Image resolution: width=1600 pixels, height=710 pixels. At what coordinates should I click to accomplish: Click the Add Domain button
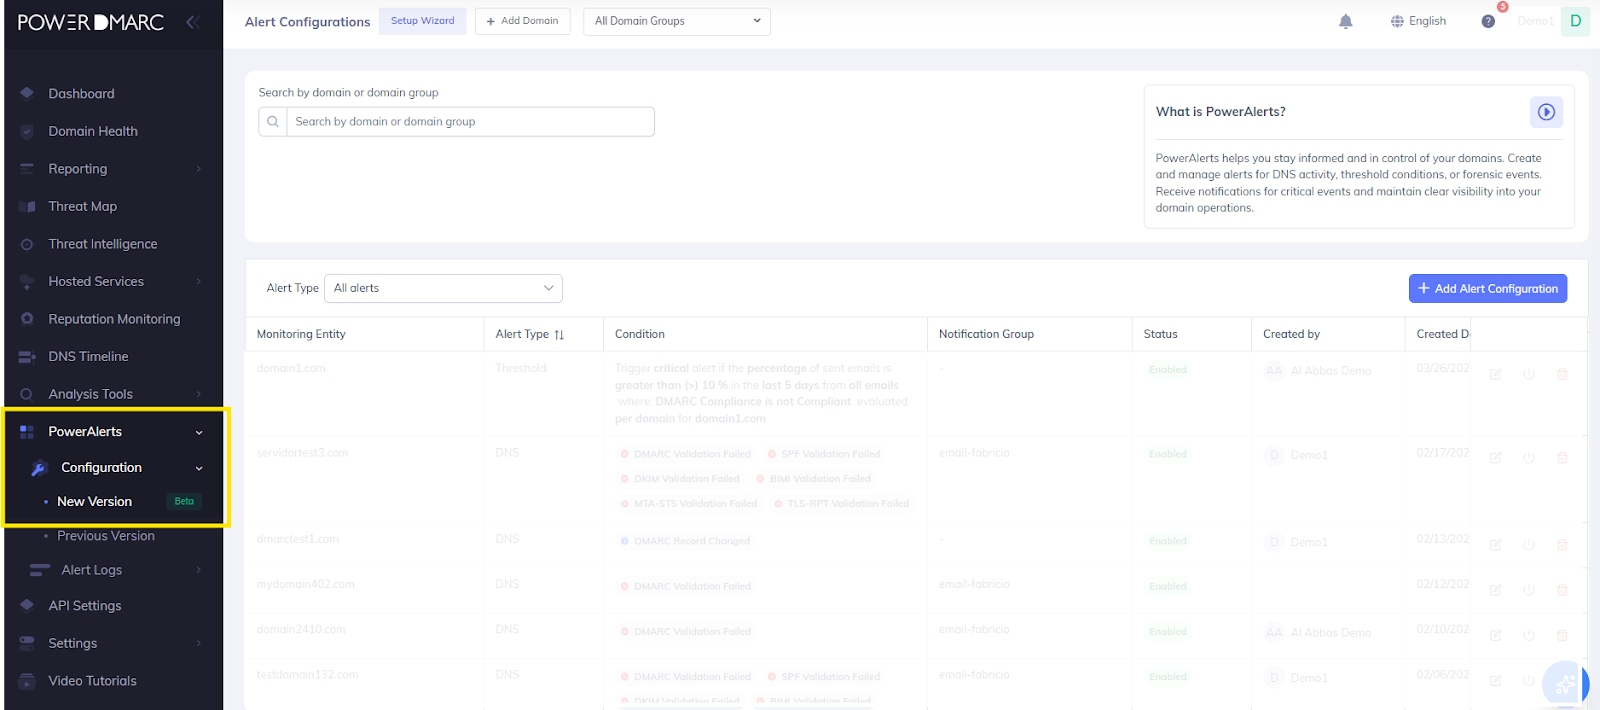(x=522, y=21)
